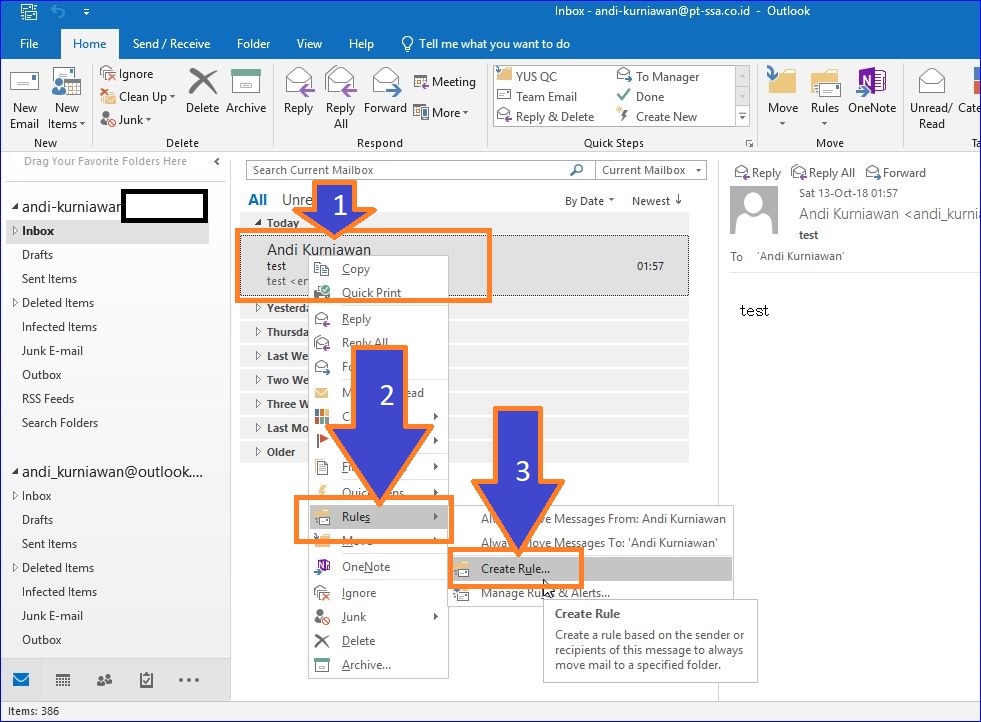Click Archive button in ribbon
The width and height of the screenshot is (981, 722).
tap(246, 91)
